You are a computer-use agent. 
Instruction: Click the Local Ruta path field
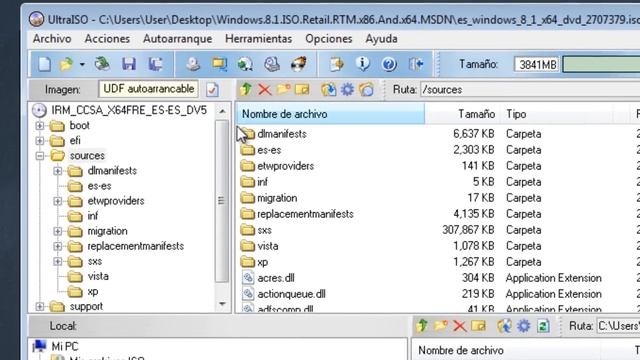coord(618,326)
